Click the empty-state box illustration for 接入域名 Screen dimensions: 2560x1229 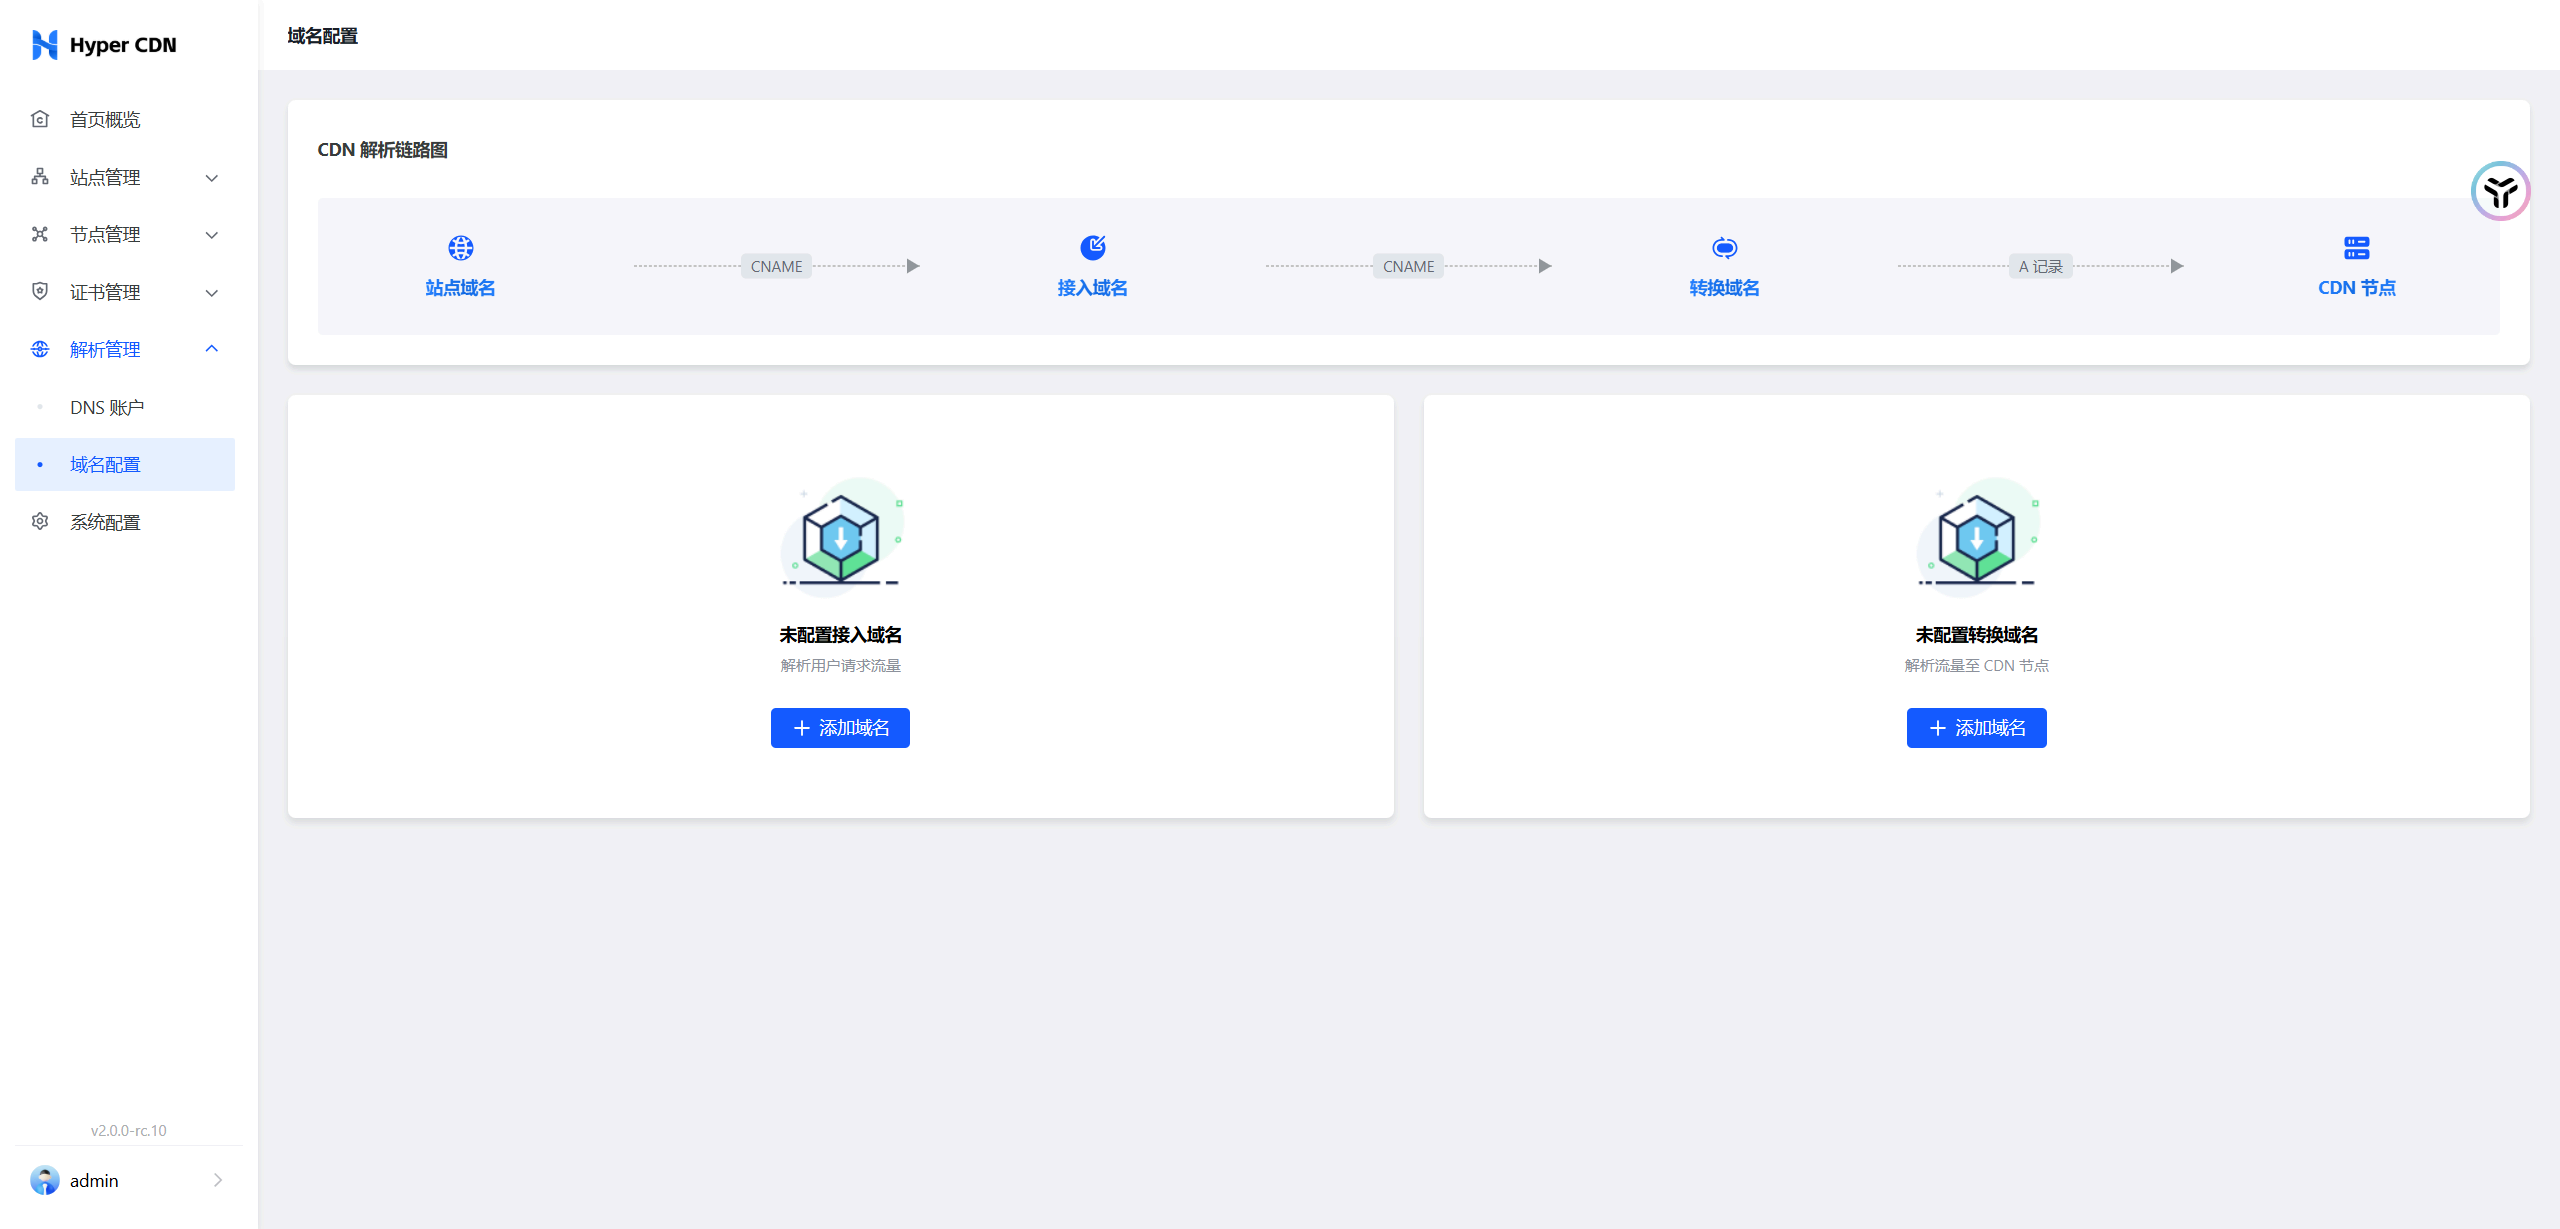[840, 535]
